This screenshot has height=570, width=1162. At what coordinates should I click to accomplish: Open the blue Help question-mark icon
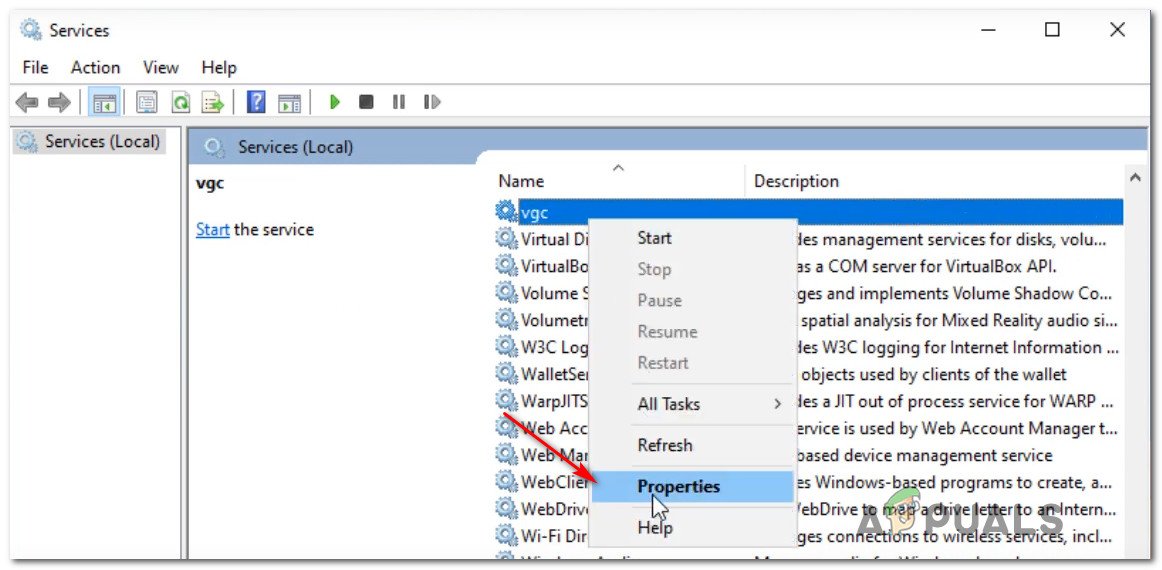point(256,102)
